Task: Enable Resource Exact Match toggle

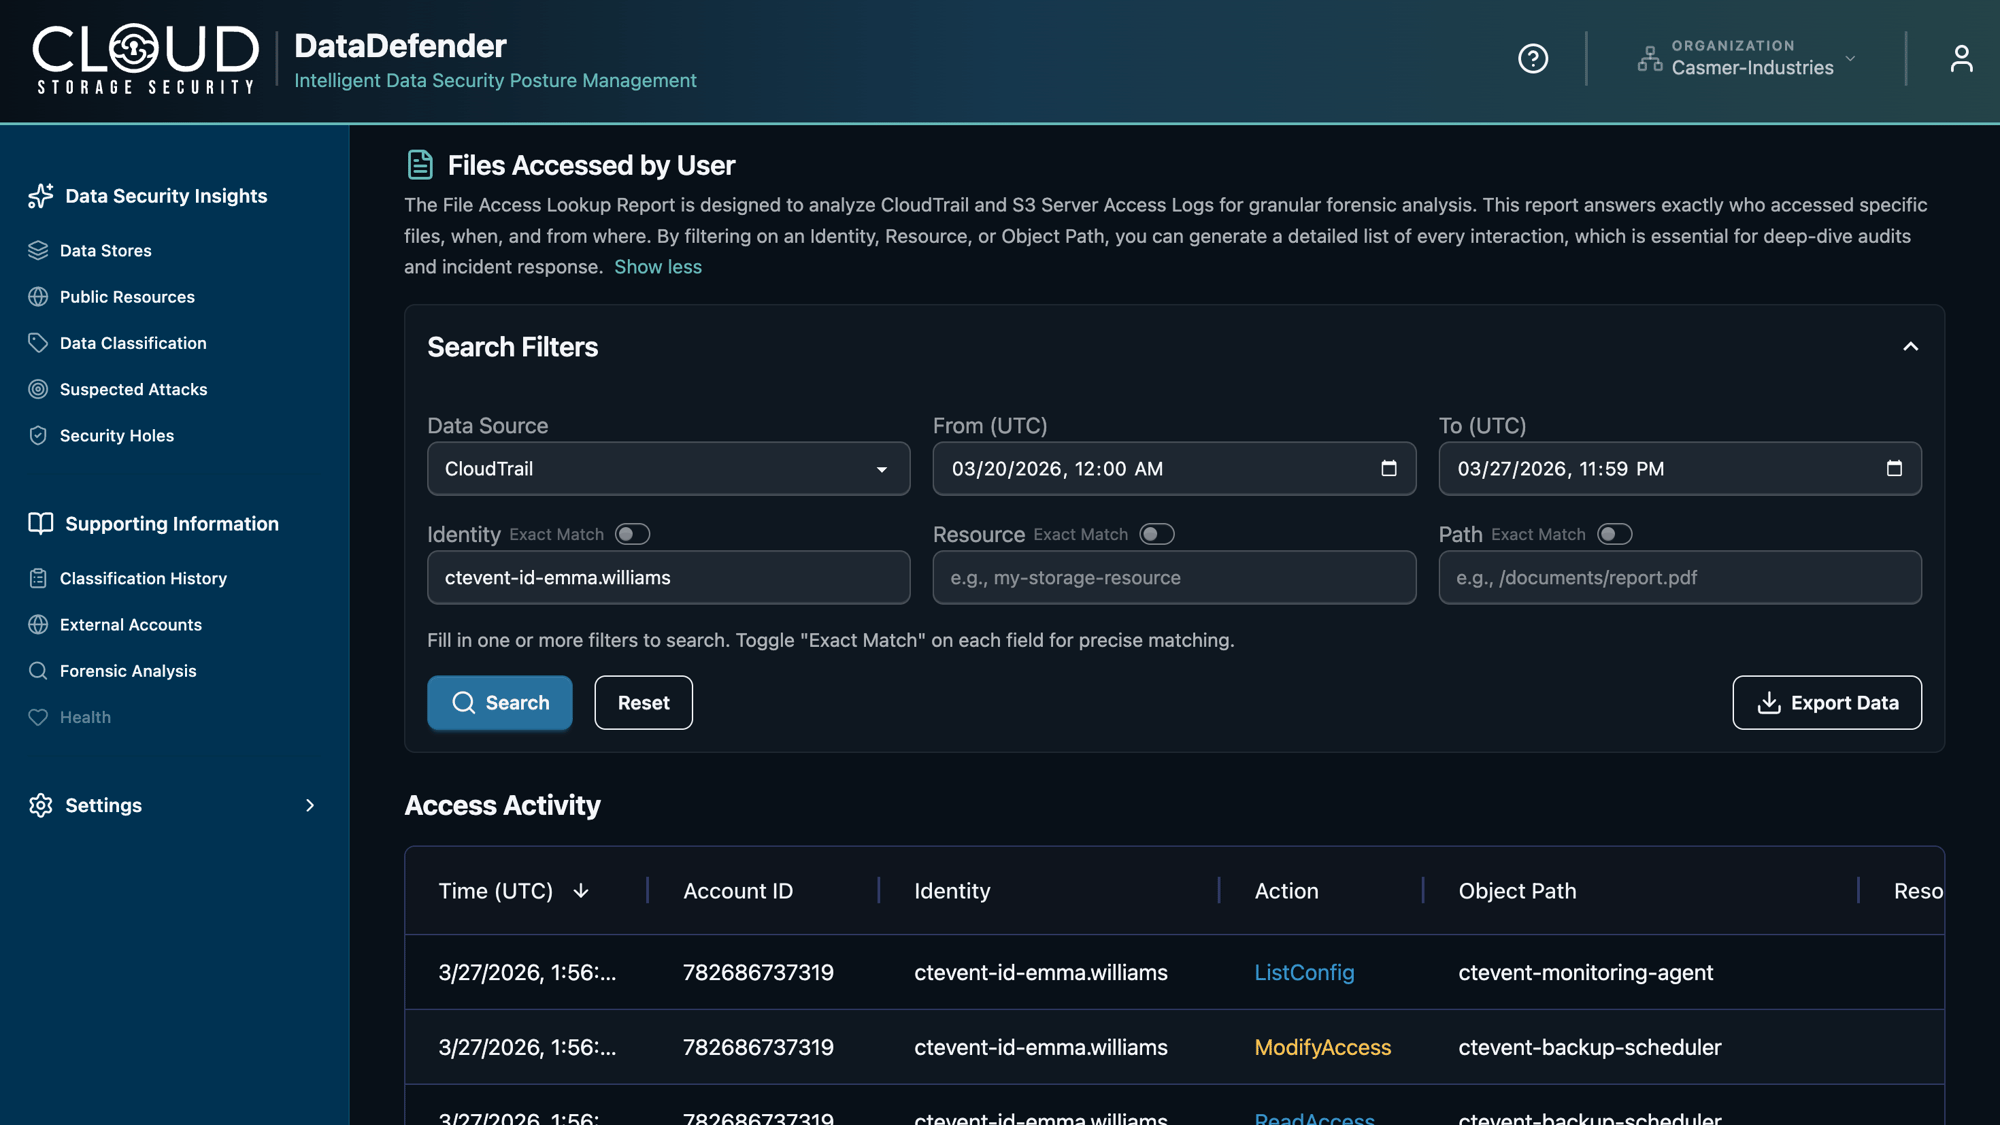Action: pyautogui.click(x=1156, y=534)
